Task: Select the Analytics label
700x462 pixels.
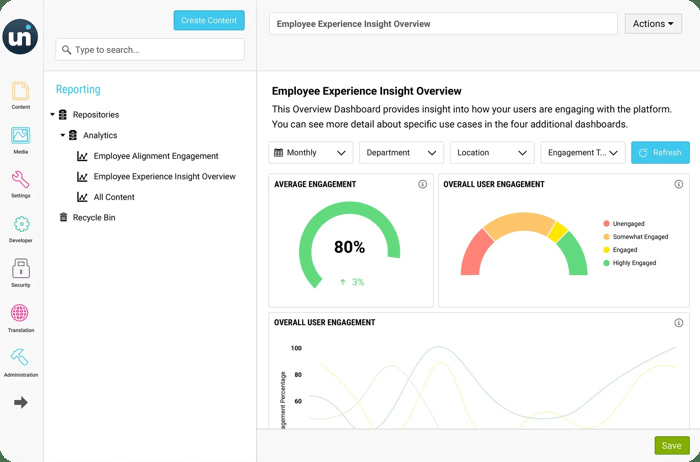Action: (x=100, y=135)
